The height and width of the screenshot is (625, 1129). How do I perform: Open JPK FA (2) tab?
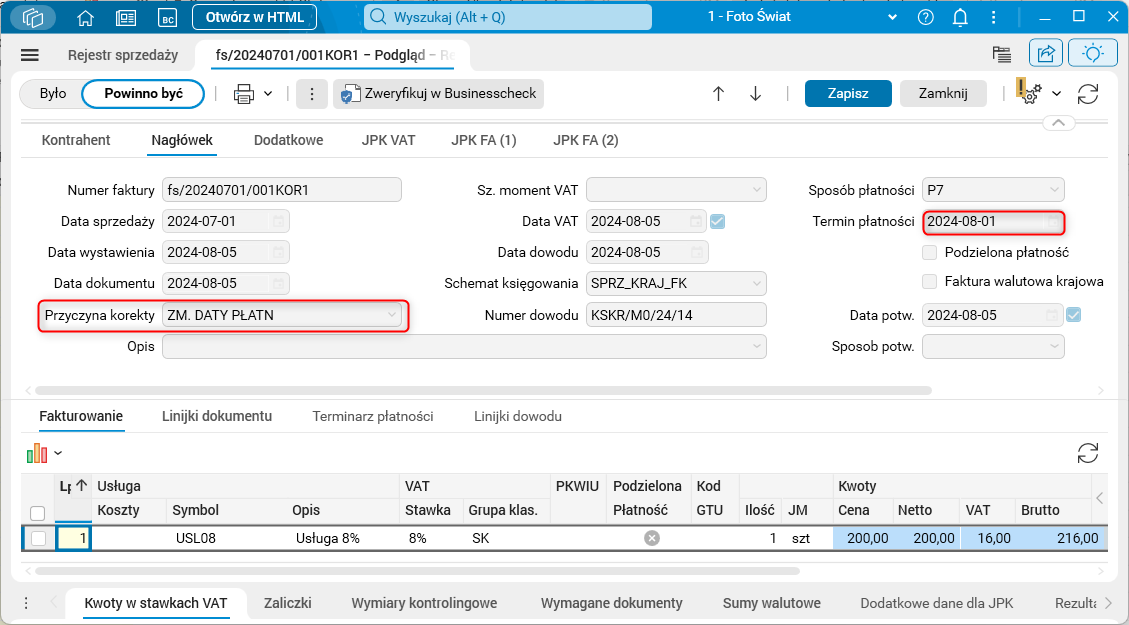585,140
